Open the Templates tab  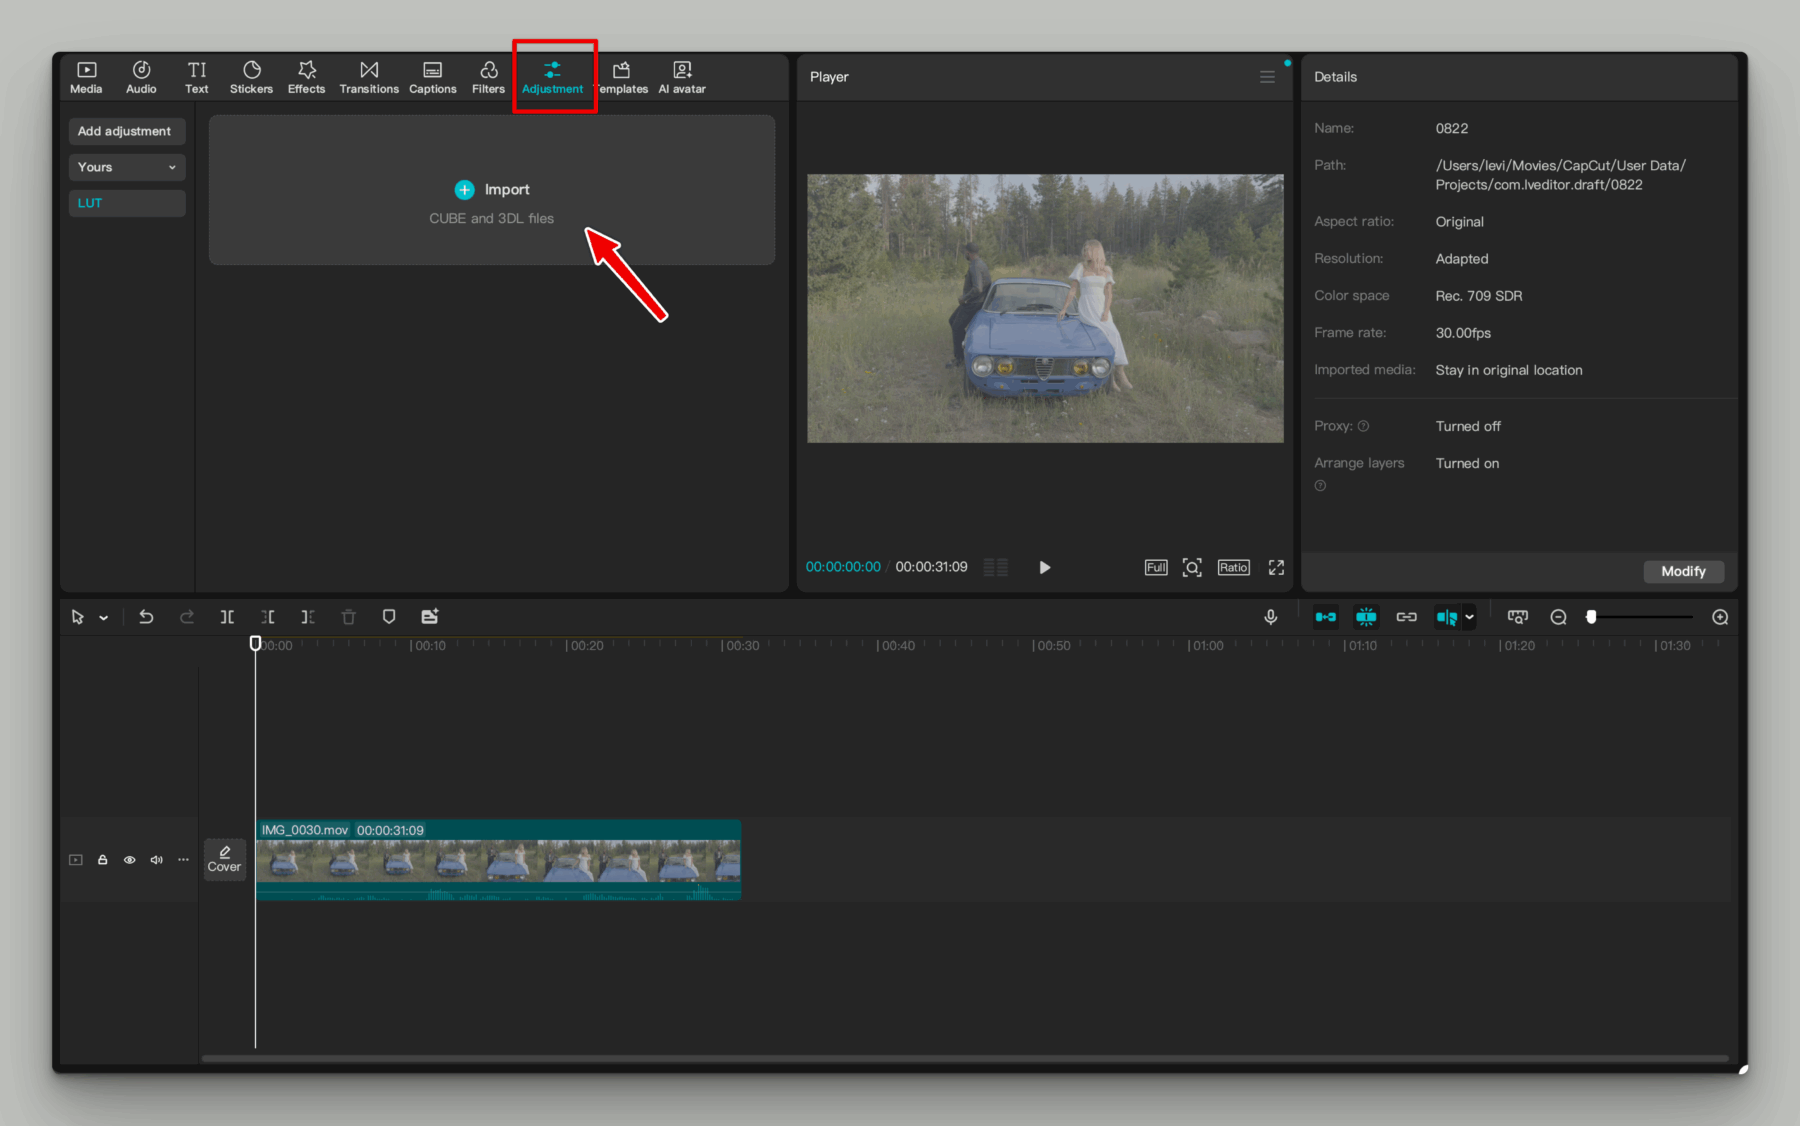click(621, 76)
